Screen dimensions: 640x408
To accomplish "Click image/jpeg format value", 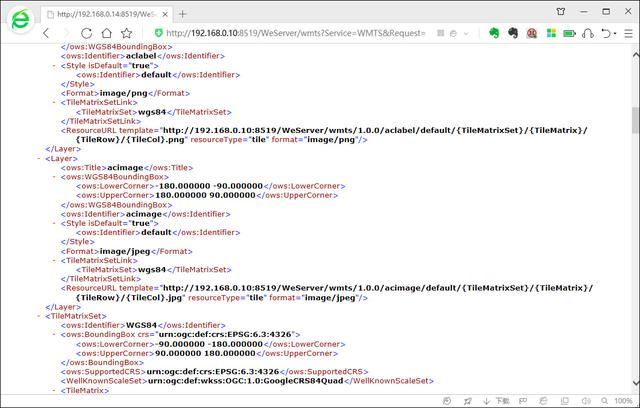I will [x=125, y=251].
